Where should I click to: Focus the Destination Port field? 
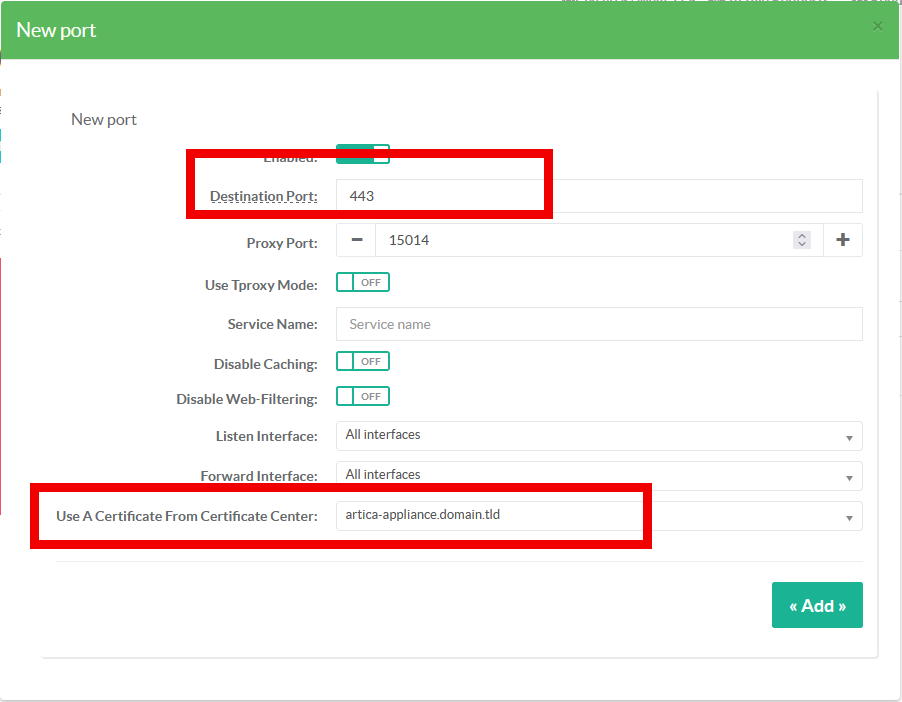pyautogui.click(x=598, y=196)
